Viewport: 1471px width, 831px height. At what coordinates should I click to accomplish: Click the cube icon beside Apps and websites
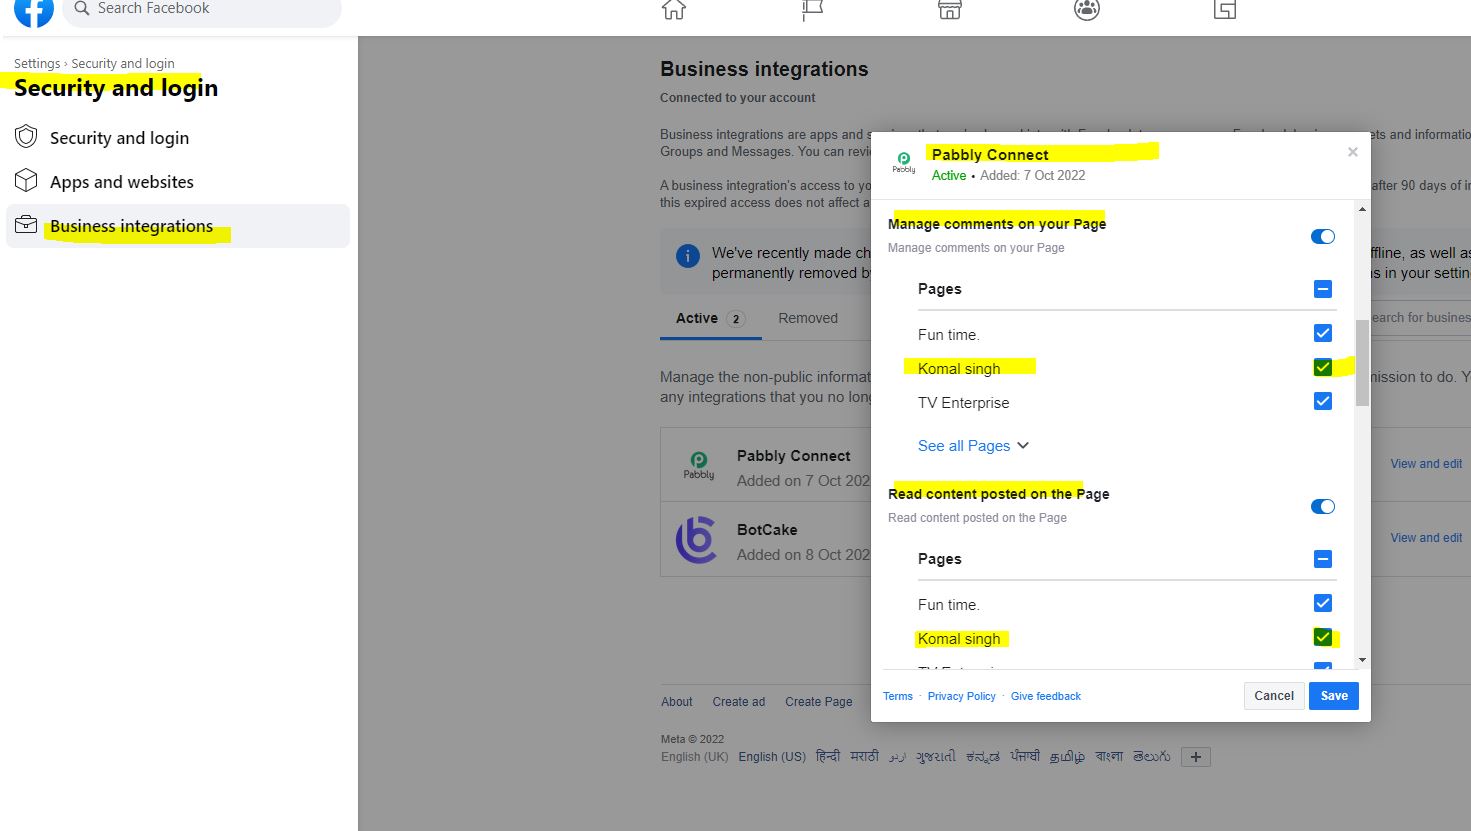point(26,181)
